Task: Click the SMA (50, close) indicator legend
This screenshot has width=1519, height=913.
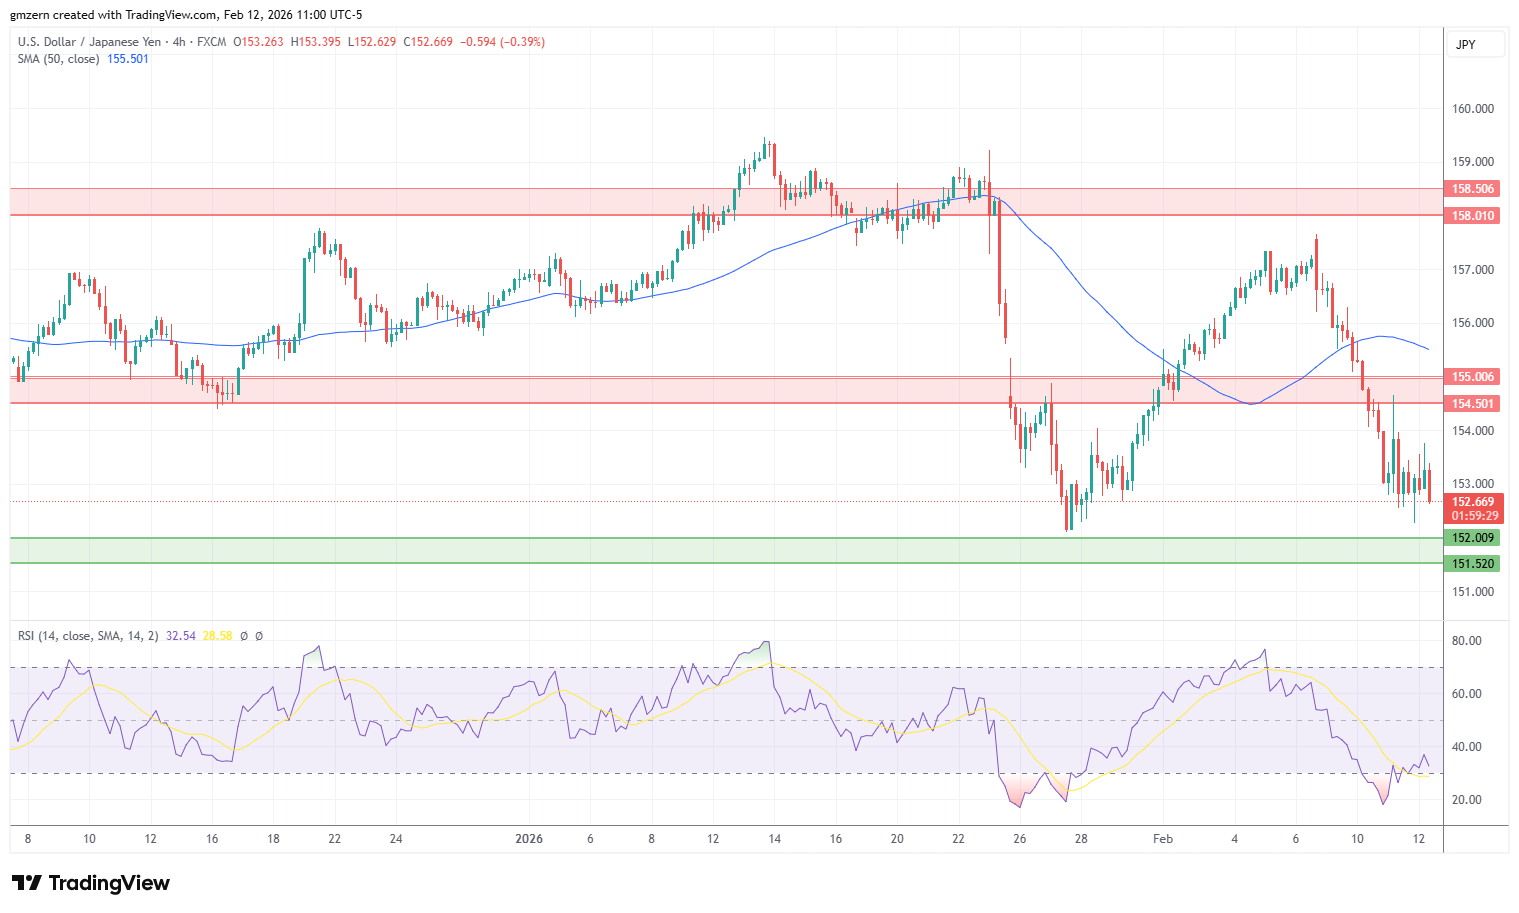Action: coord(58,59)
